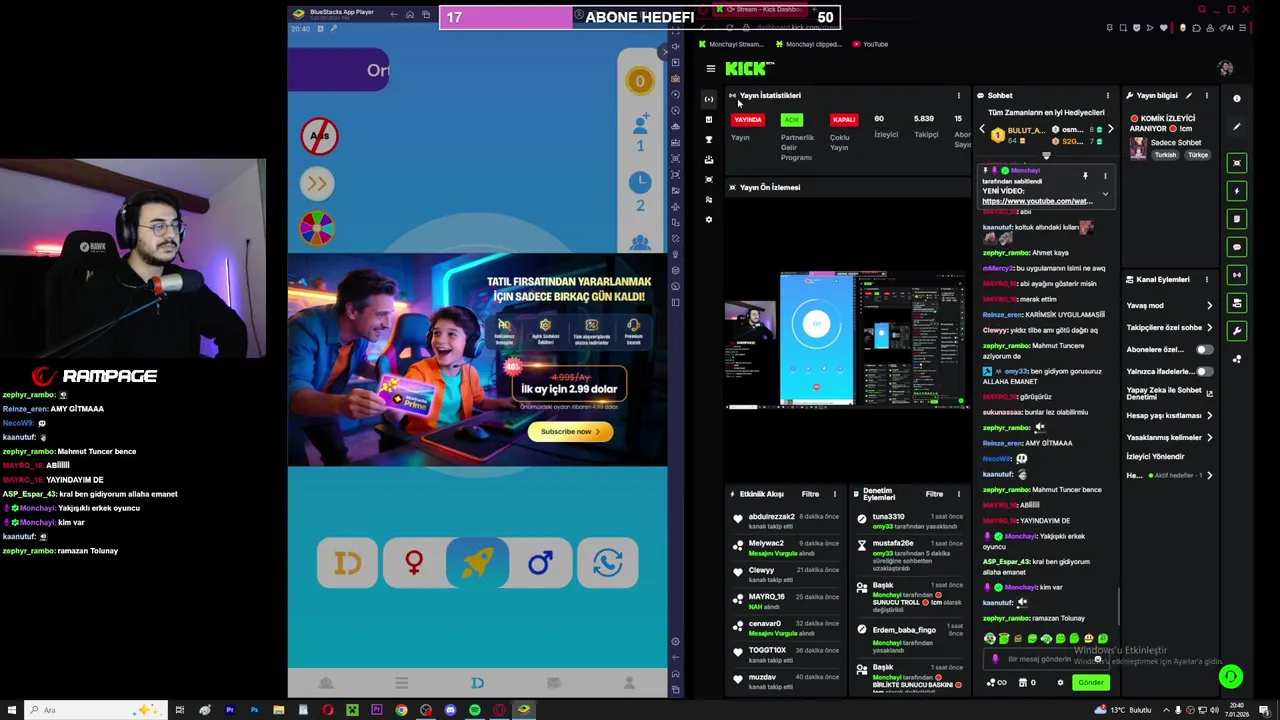Tap the double-arrow skip button in the app

click(317, 183)
